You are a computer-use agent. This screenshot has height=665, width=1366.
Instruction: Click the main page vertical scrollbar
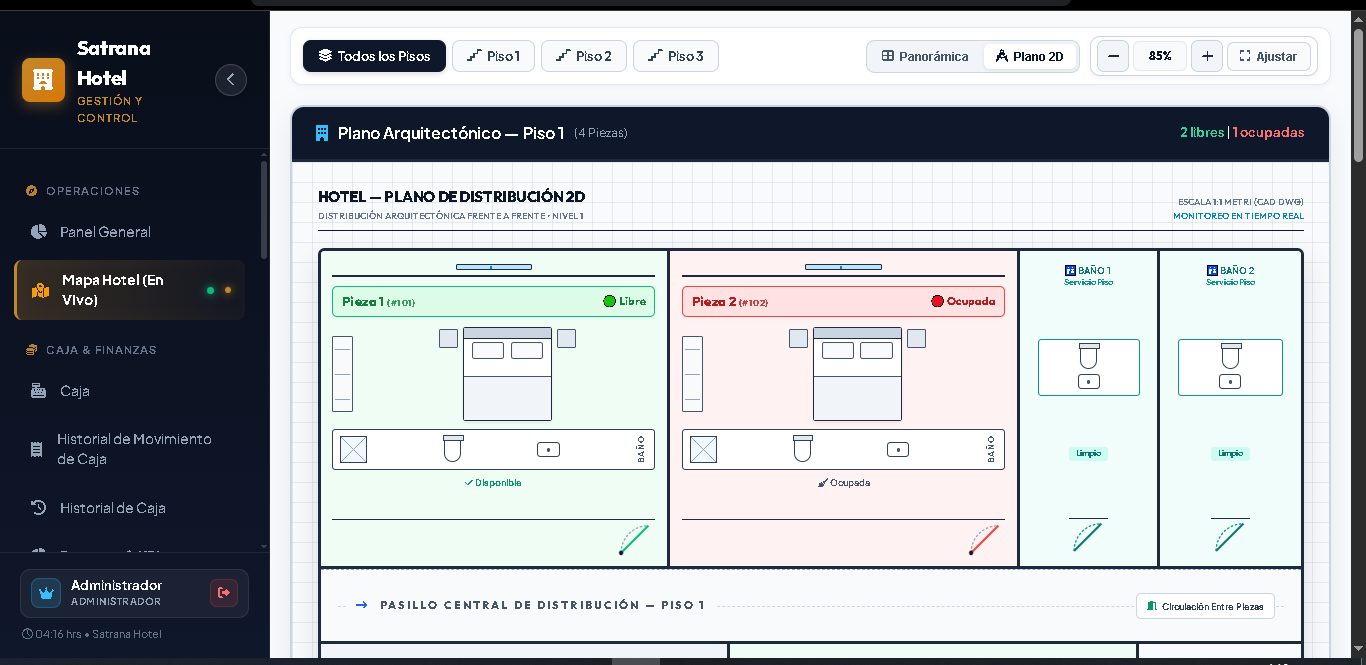1358,95
